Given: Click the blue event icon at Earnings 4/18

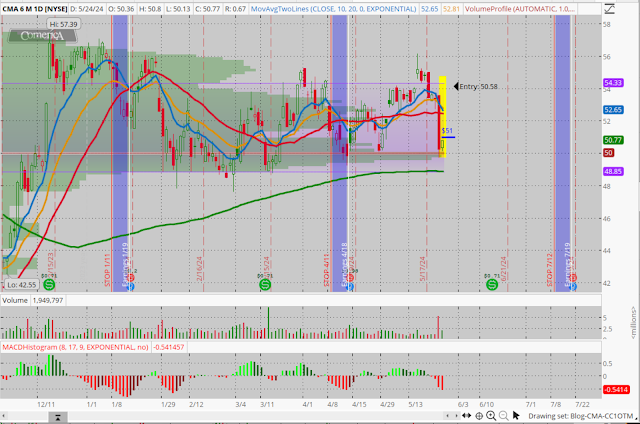Looking at the screenshot, I should pos(350,287).
